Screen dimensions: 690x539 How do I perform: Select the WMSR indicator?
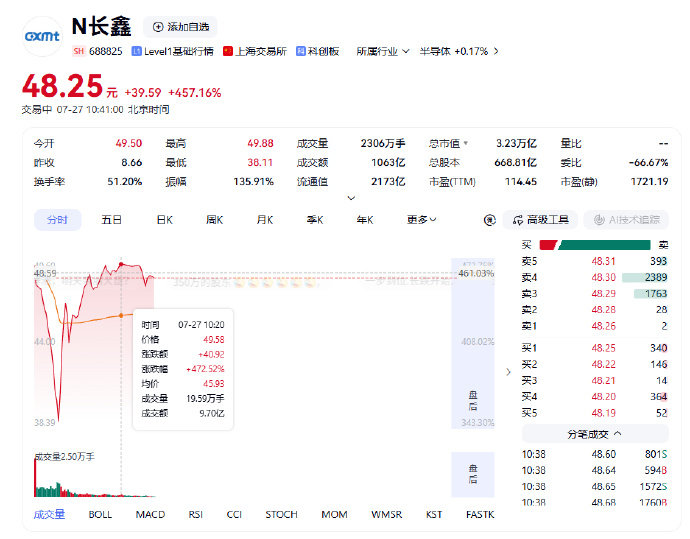pyautogui.click(x=387, y=514)
